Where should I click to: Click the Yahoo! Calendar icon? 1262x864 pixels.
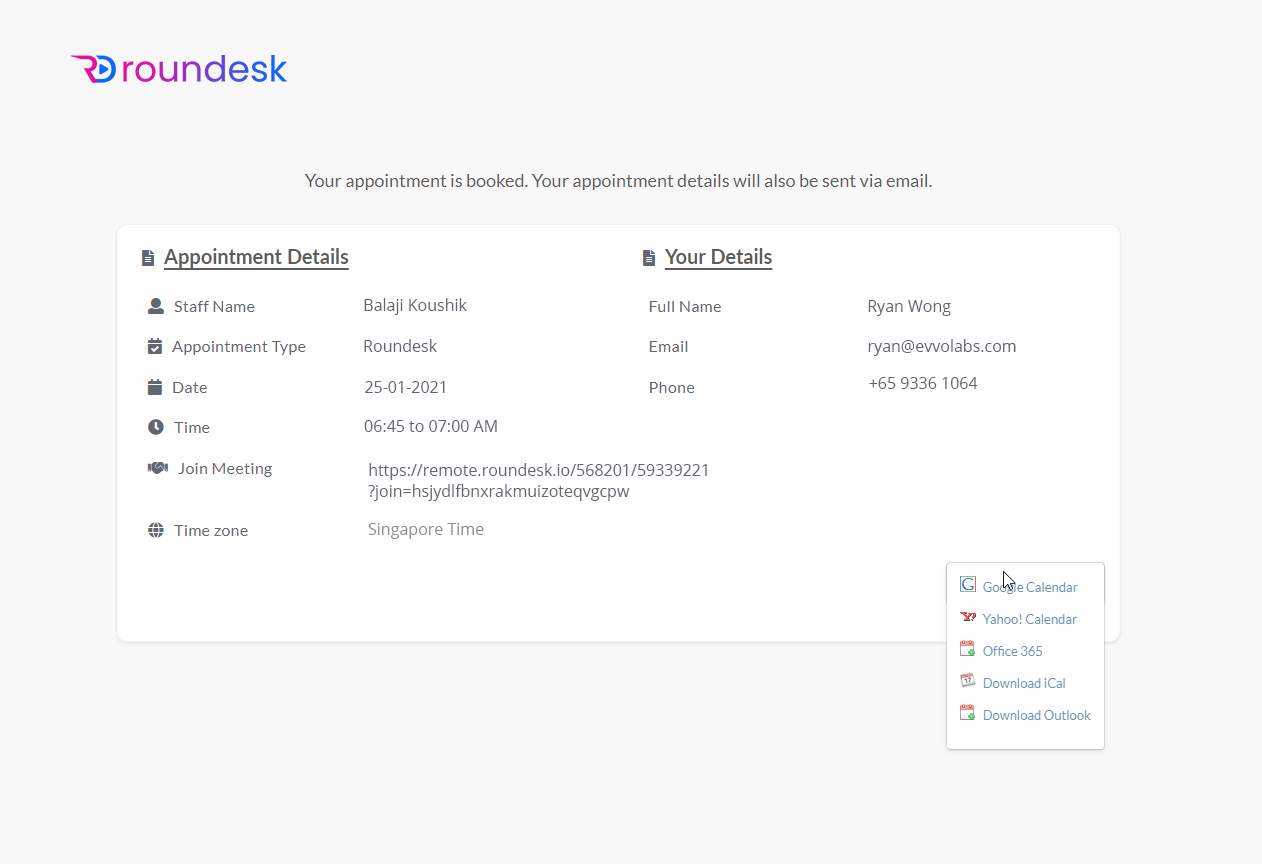pyautogui.click(x=967, y=617)
